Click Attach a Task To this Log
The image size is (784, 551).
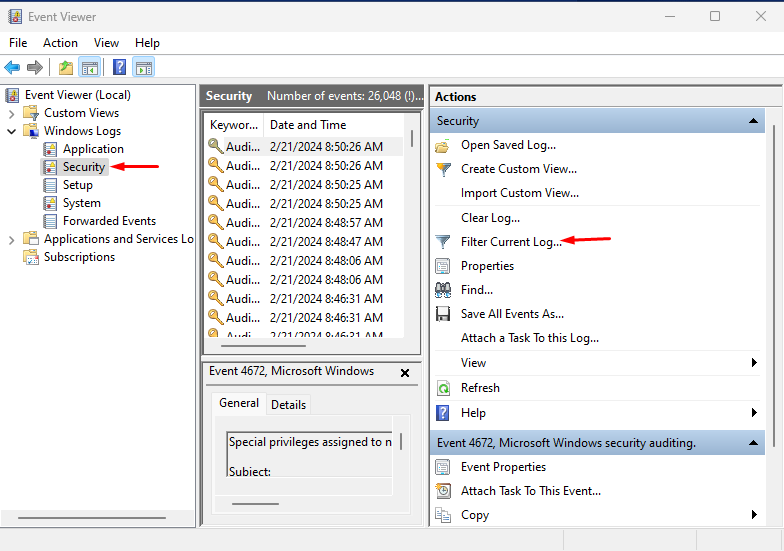tap(529, 338)
